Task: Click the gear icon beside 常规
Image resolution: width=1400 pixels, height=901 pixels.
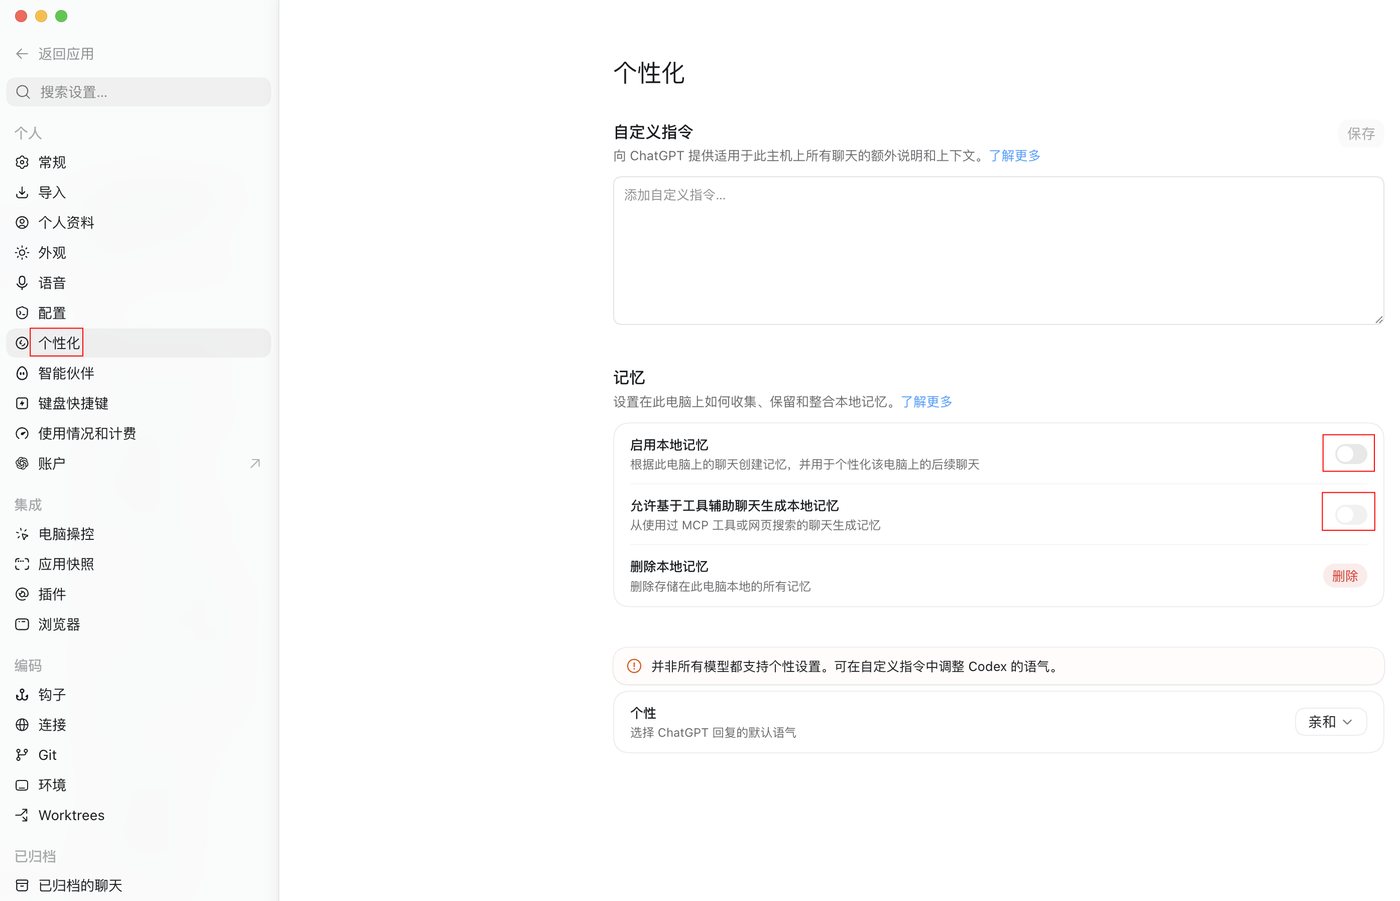Action: tap(22, 162)
